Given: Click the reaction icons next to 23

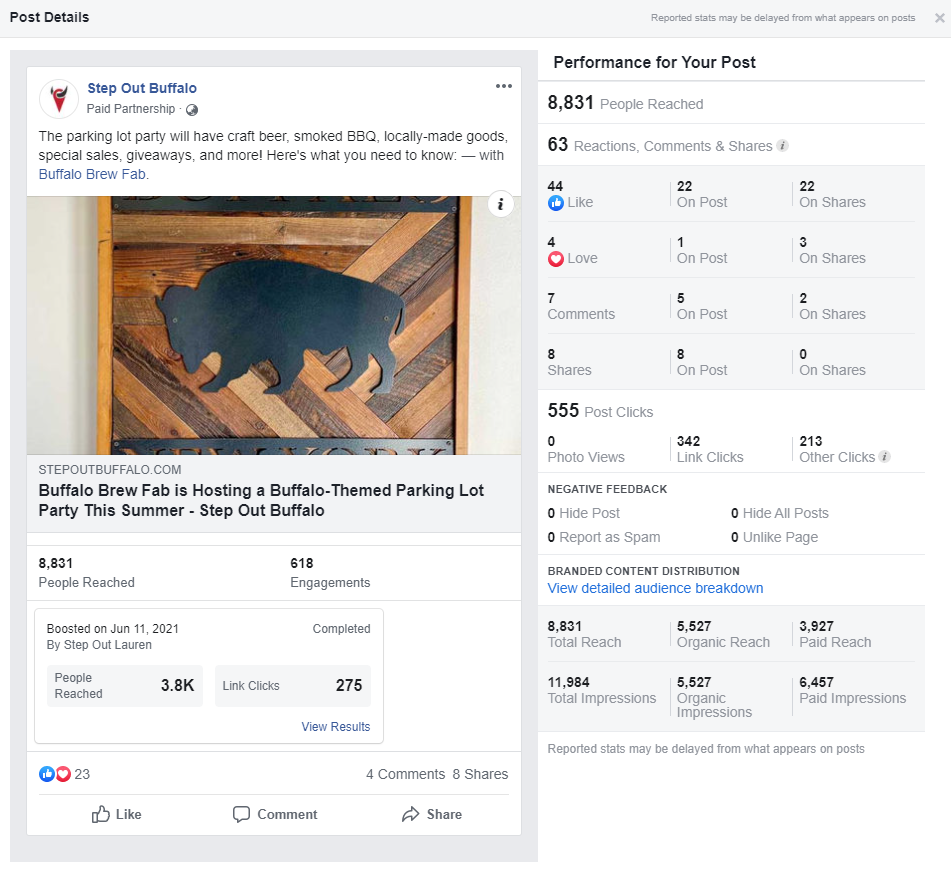Looking at the screenshot, I should (55, 774).
